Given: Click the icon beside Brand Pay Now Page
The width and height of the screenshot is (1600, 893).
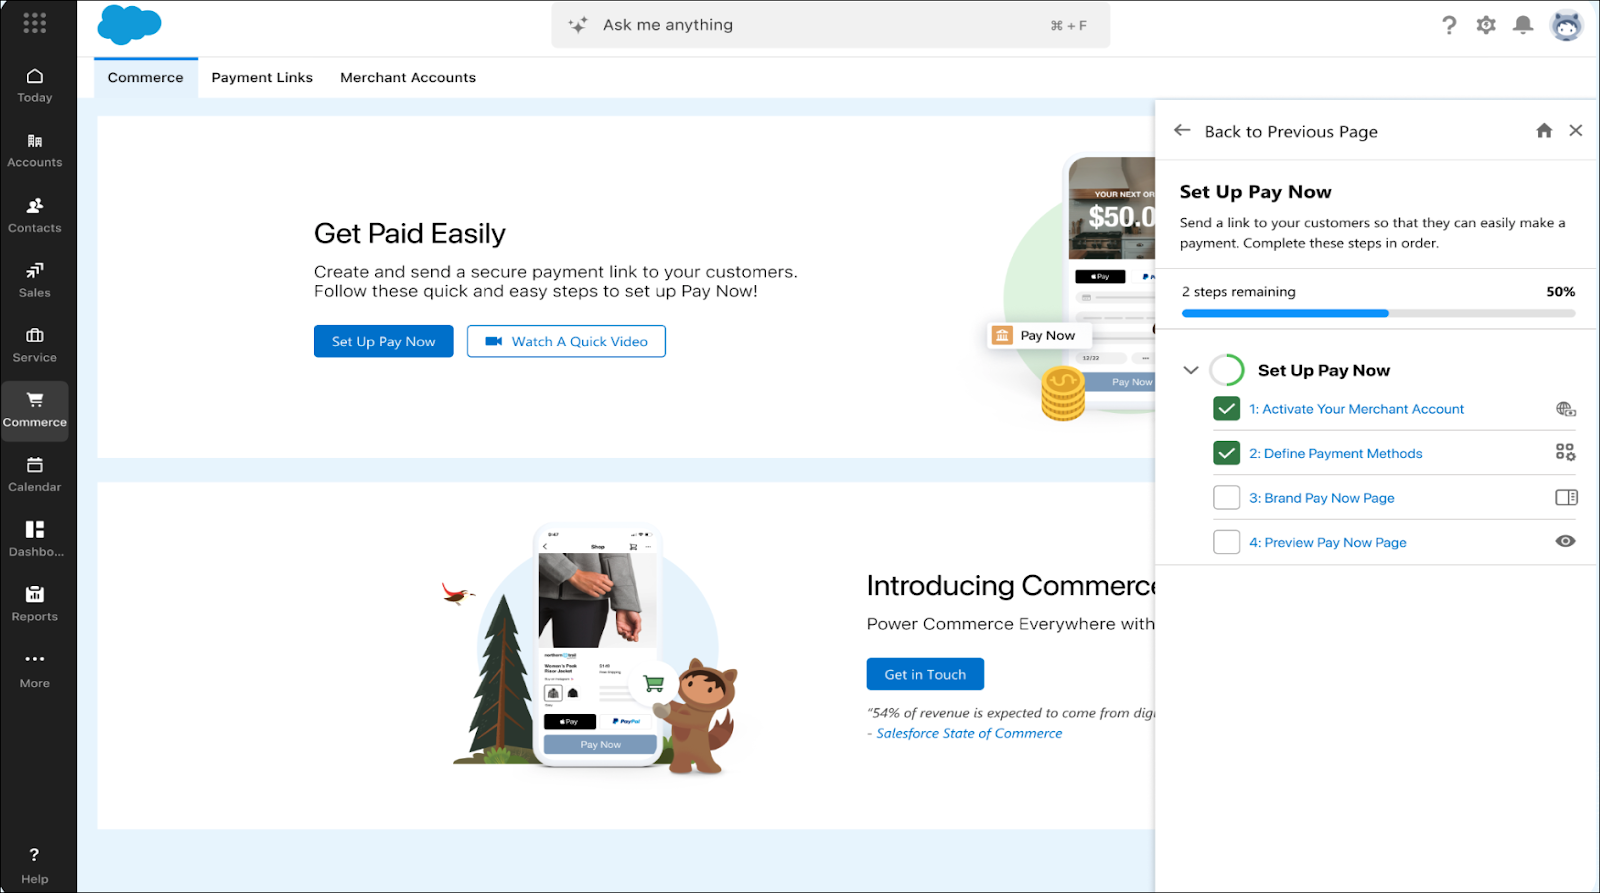Looking at the screenshot, I should [x=1566, y=498].
